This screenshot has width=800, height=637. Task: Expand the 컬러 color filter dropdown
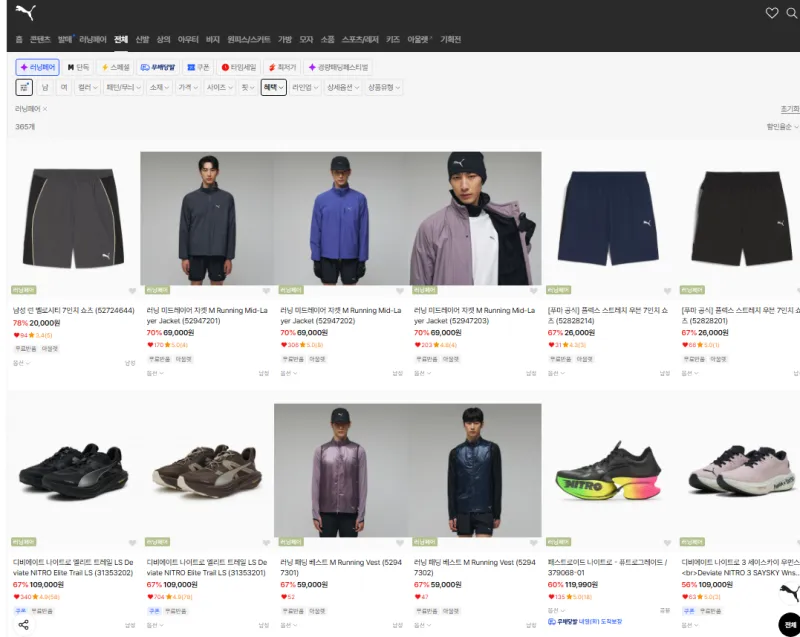[88, 87]
